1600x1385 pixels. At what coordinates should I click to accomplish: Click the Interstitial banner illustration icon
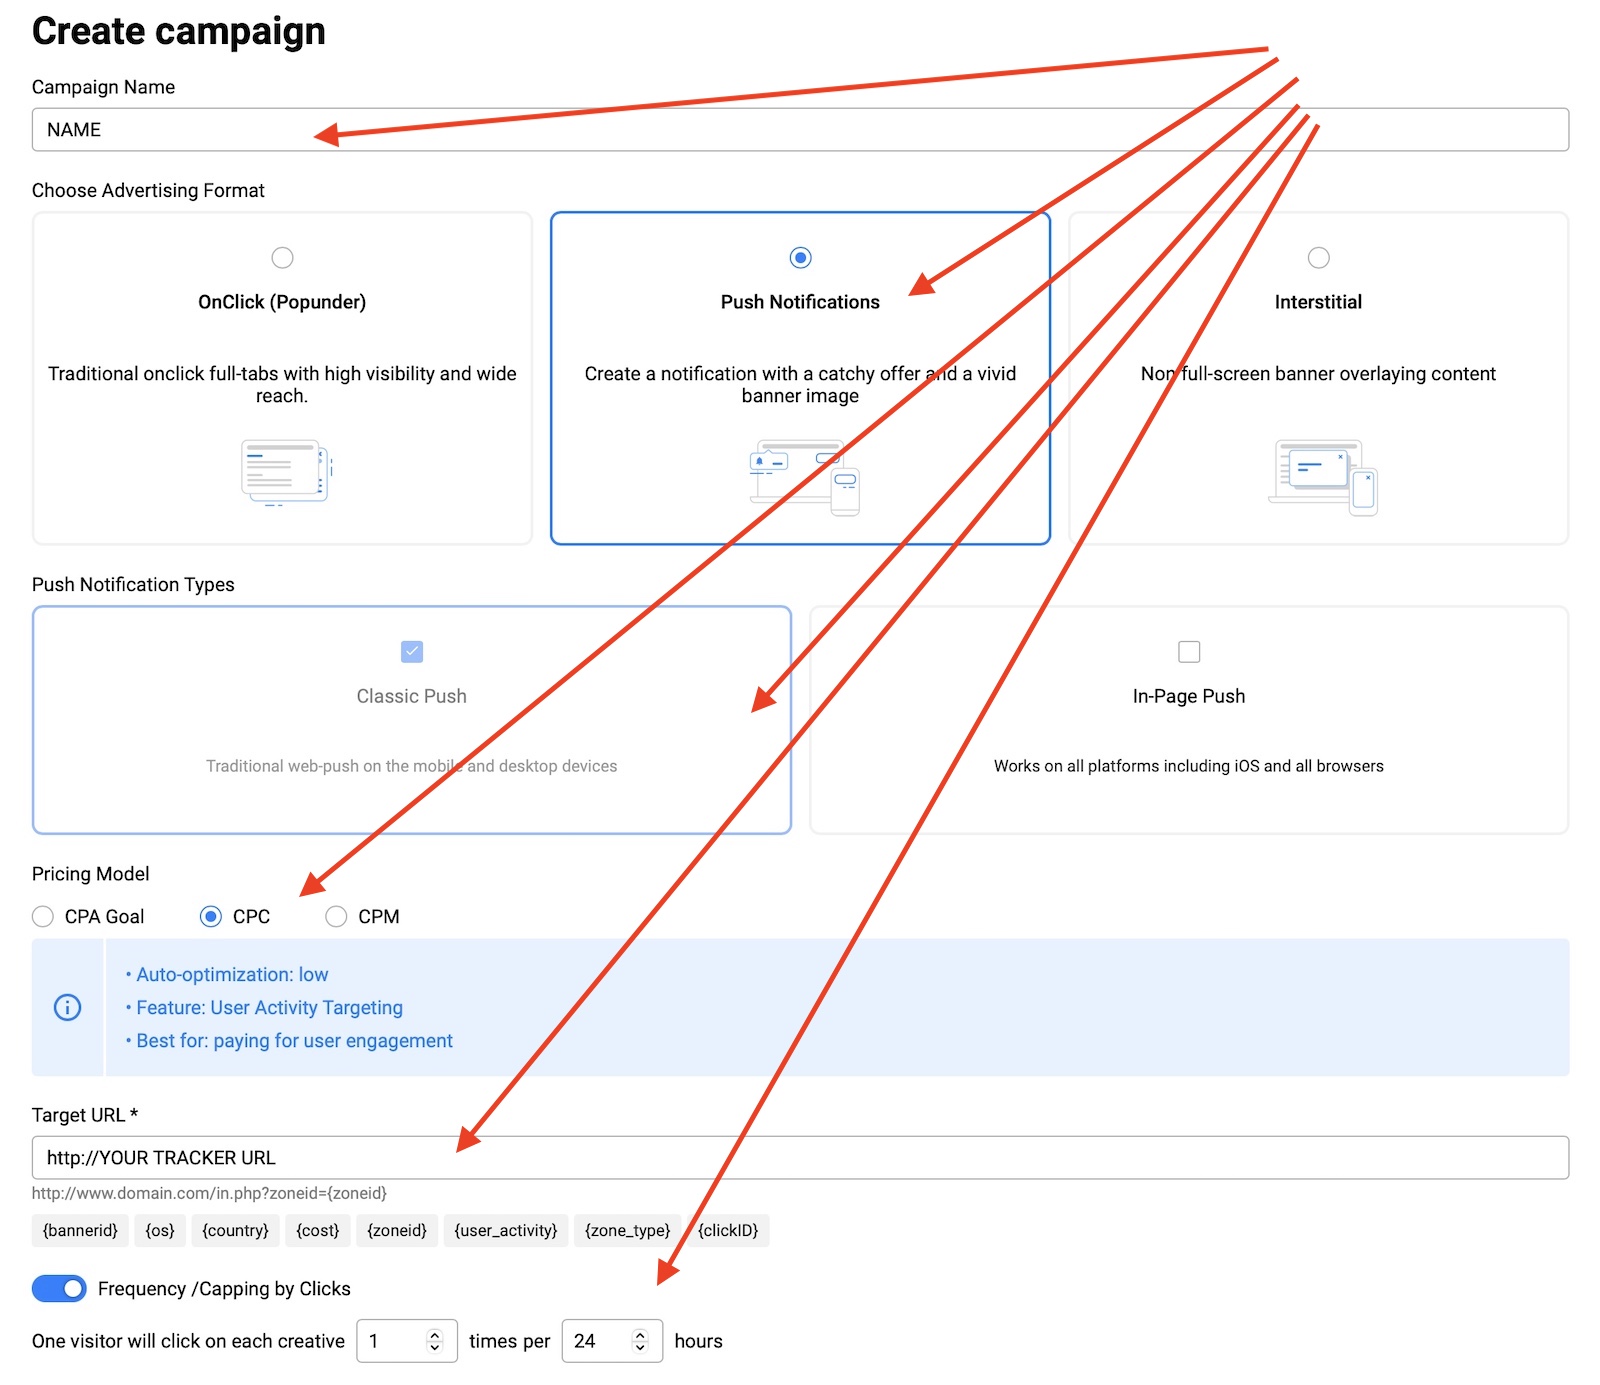point(1322,477)
